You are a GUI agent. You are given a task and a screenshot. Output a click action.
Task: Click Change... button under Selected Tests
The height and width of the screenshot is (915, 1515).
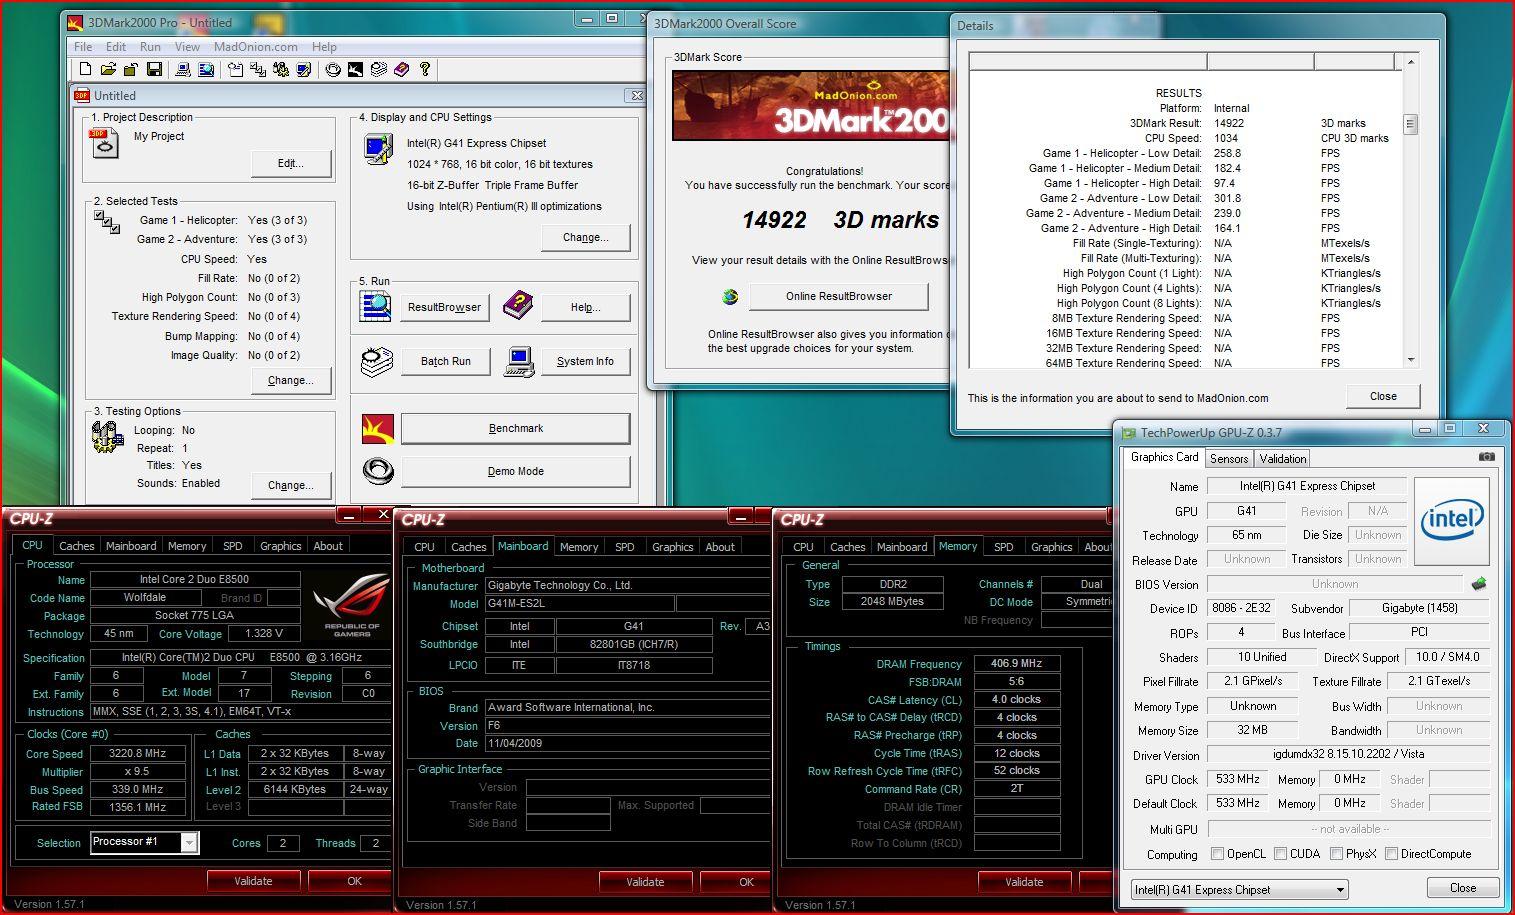pyautogui.click(x=290, y=380)
